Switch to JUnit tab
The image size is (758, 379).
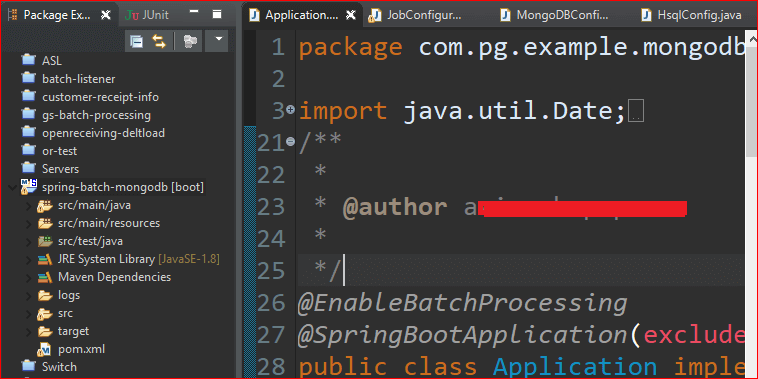pos(147,15)
